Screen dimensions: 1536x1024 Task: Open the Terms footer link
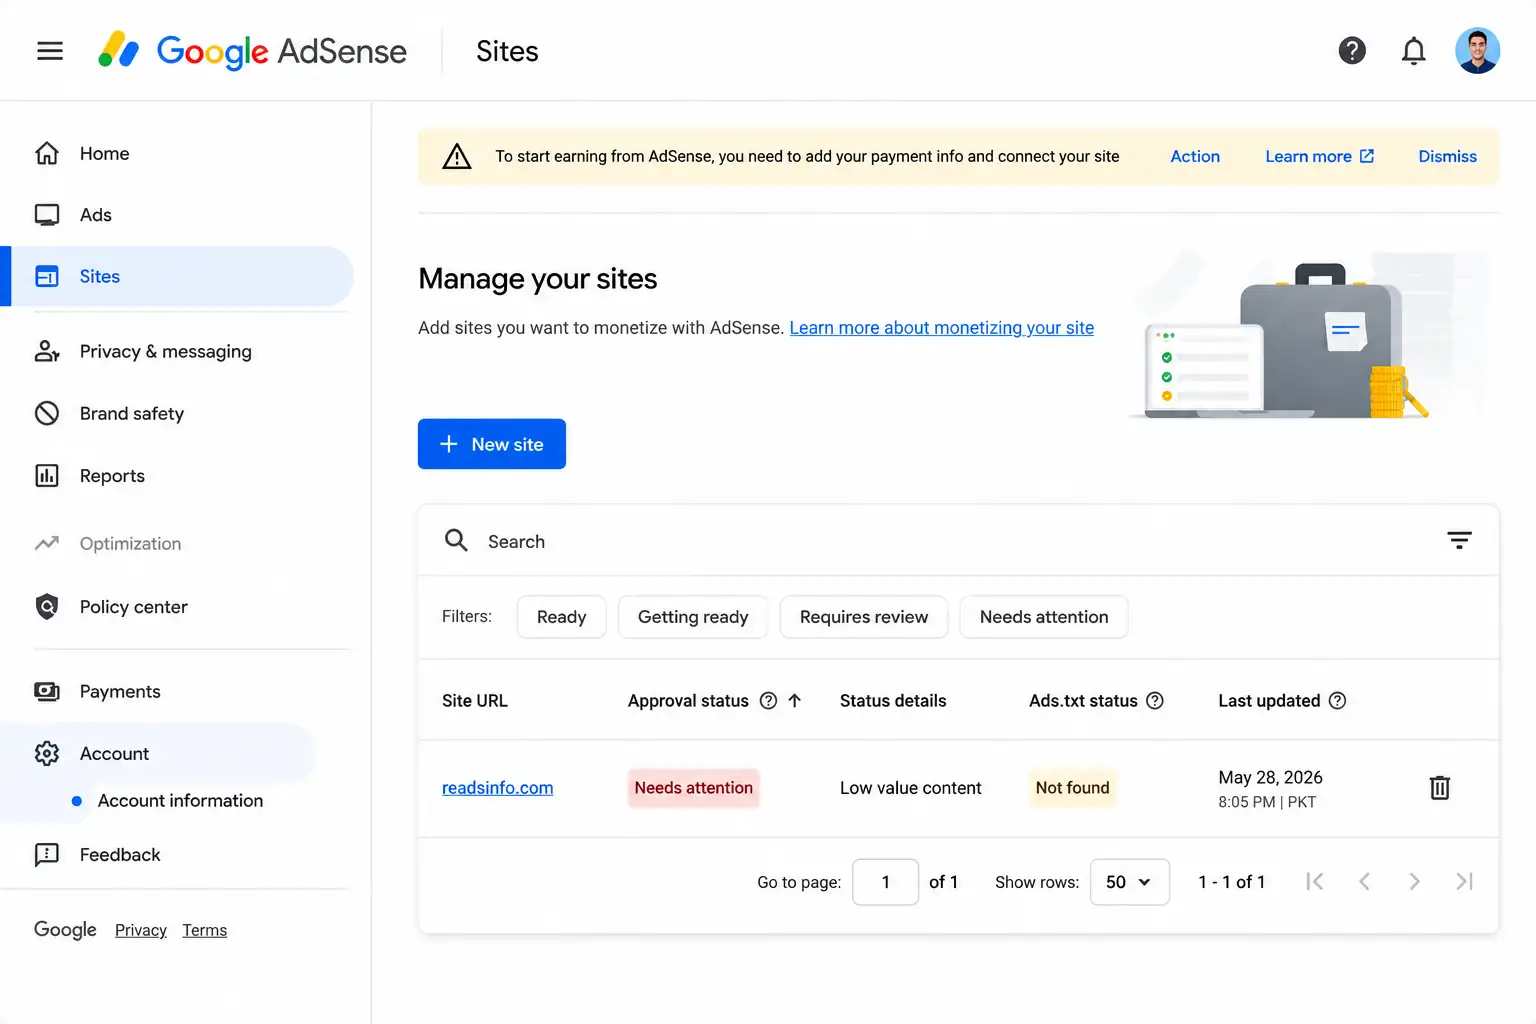pos(205,930)
